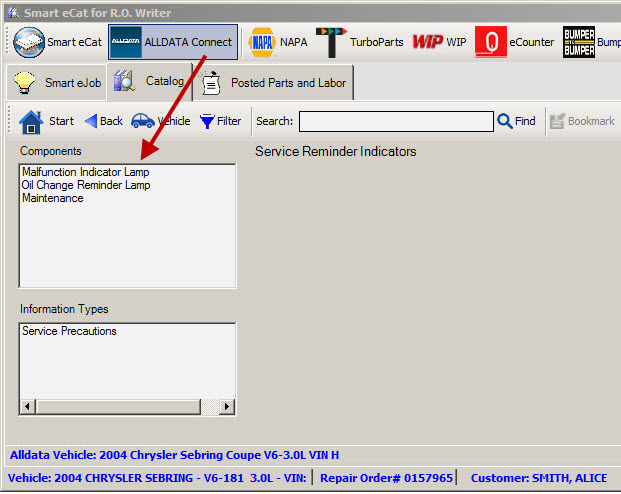Select Malfunction Indicator Lamp component
This screenshot has height=494, width=621.
pyautogui.click(x=86, y=172)
